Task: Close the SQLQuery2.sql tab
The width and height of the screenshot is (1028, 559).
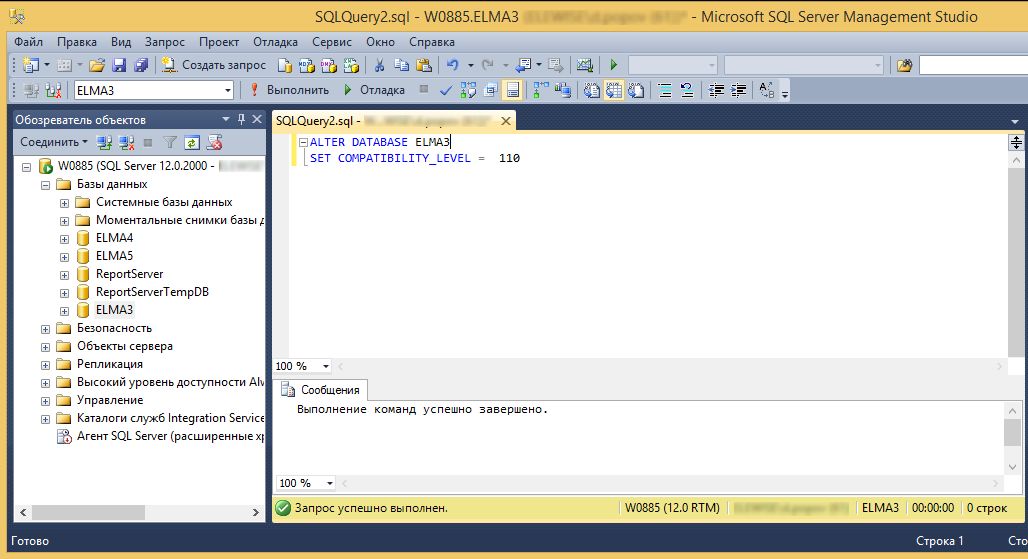Action: click(x=505, y=121)
